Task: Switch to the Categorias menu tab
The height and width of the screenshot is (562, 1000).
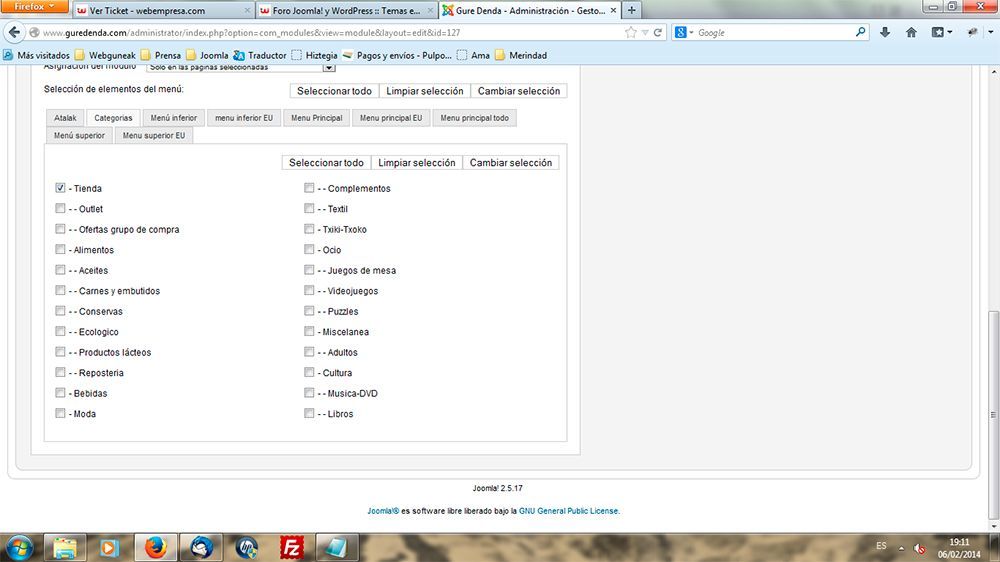Action: pyautogui.click(x=113, y=118)
